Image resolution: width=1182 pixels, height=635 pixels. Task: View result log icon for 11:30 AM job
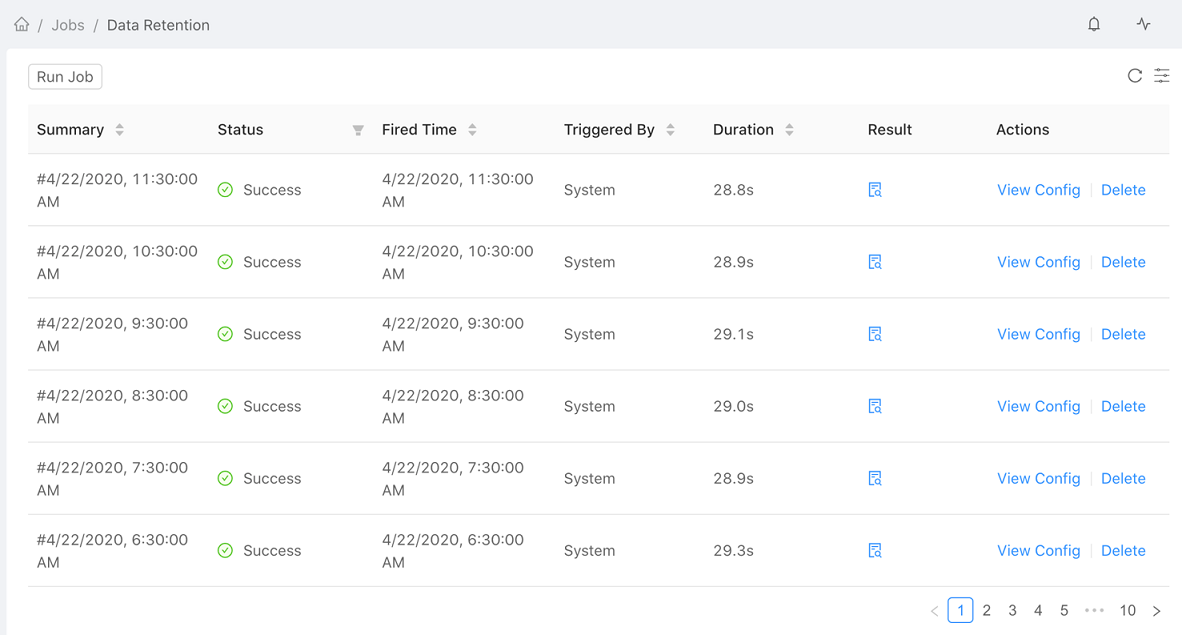tap(875, 189)
